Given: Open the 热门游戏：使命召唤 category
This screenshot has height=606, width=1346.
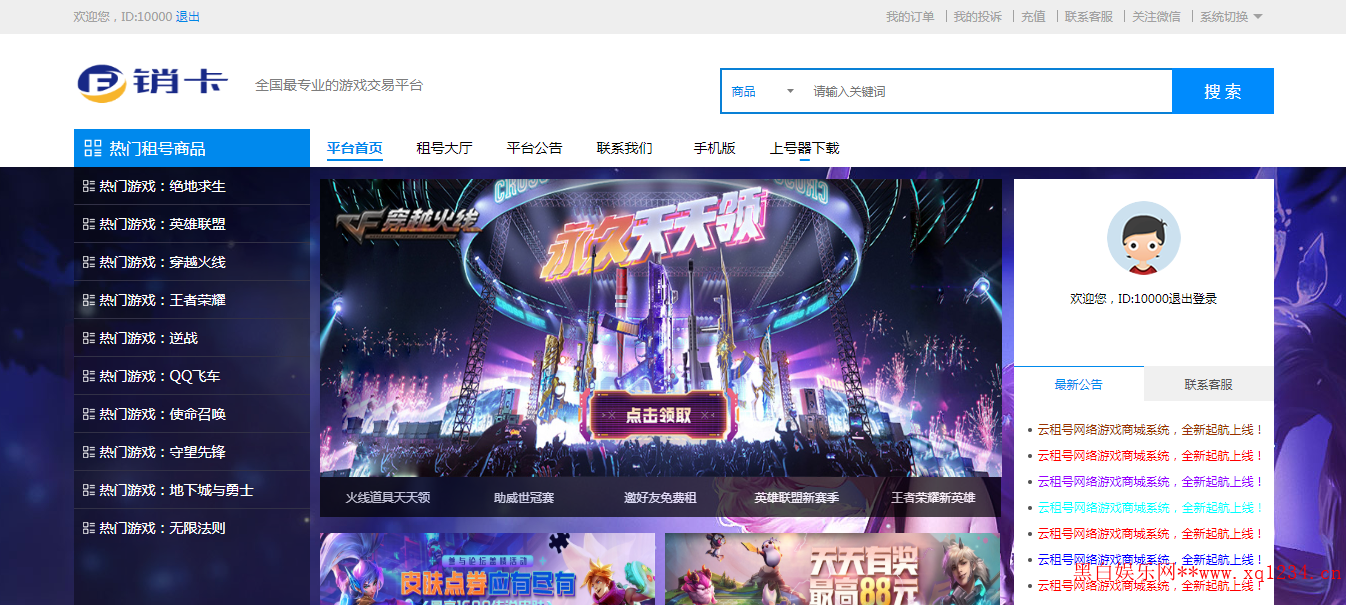Looking at the screenshot, I should pyautogui.click(x=192, y=414).
